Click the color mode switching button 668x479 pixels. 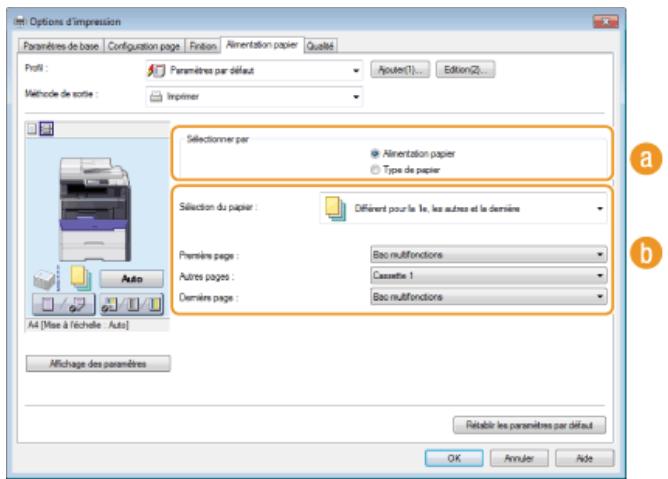(132, 304)
